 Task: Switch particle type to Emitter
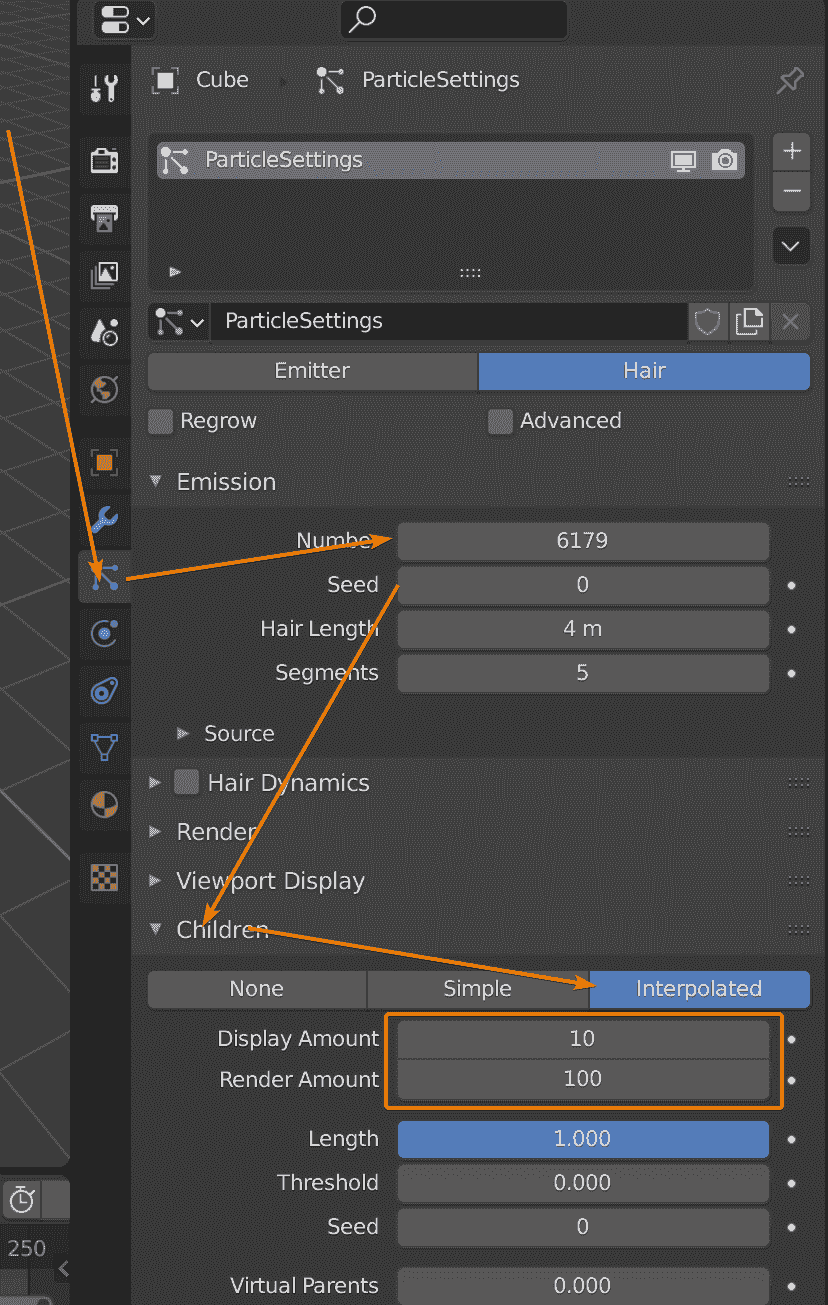click(313, 371)
